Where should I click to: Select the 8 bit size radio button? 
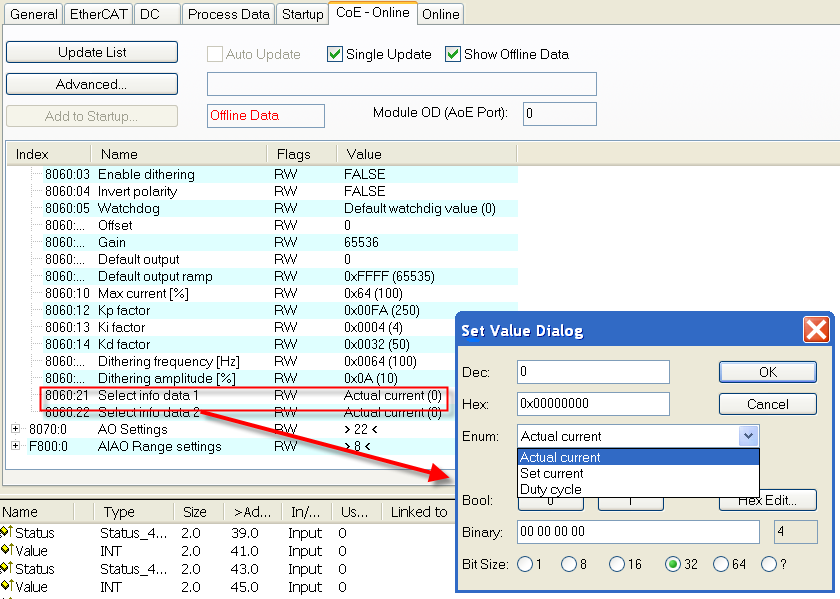[x=568, y=564]
